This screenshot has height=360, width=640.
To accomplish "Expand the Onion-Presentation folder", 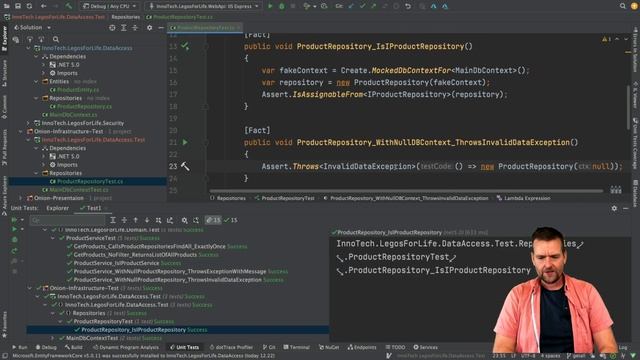I will coord(20,198).
